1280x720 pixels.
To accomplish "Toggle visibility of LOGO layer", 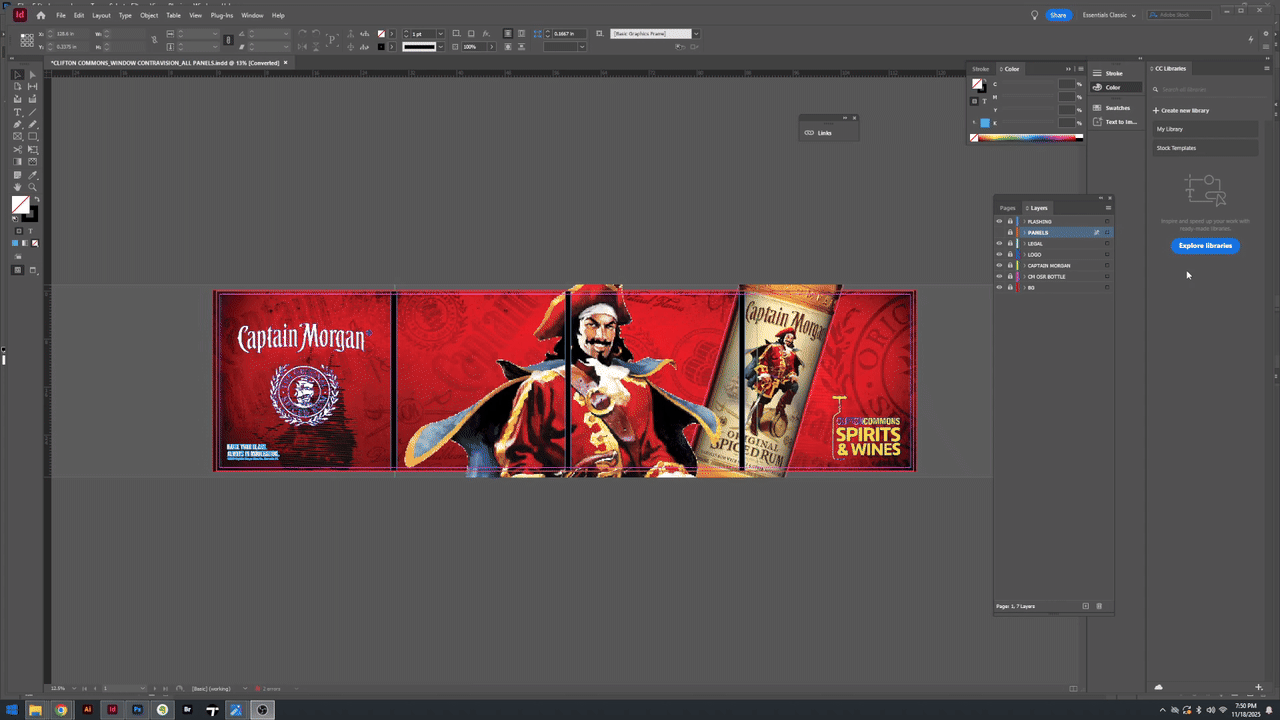I will click(999, 254).
